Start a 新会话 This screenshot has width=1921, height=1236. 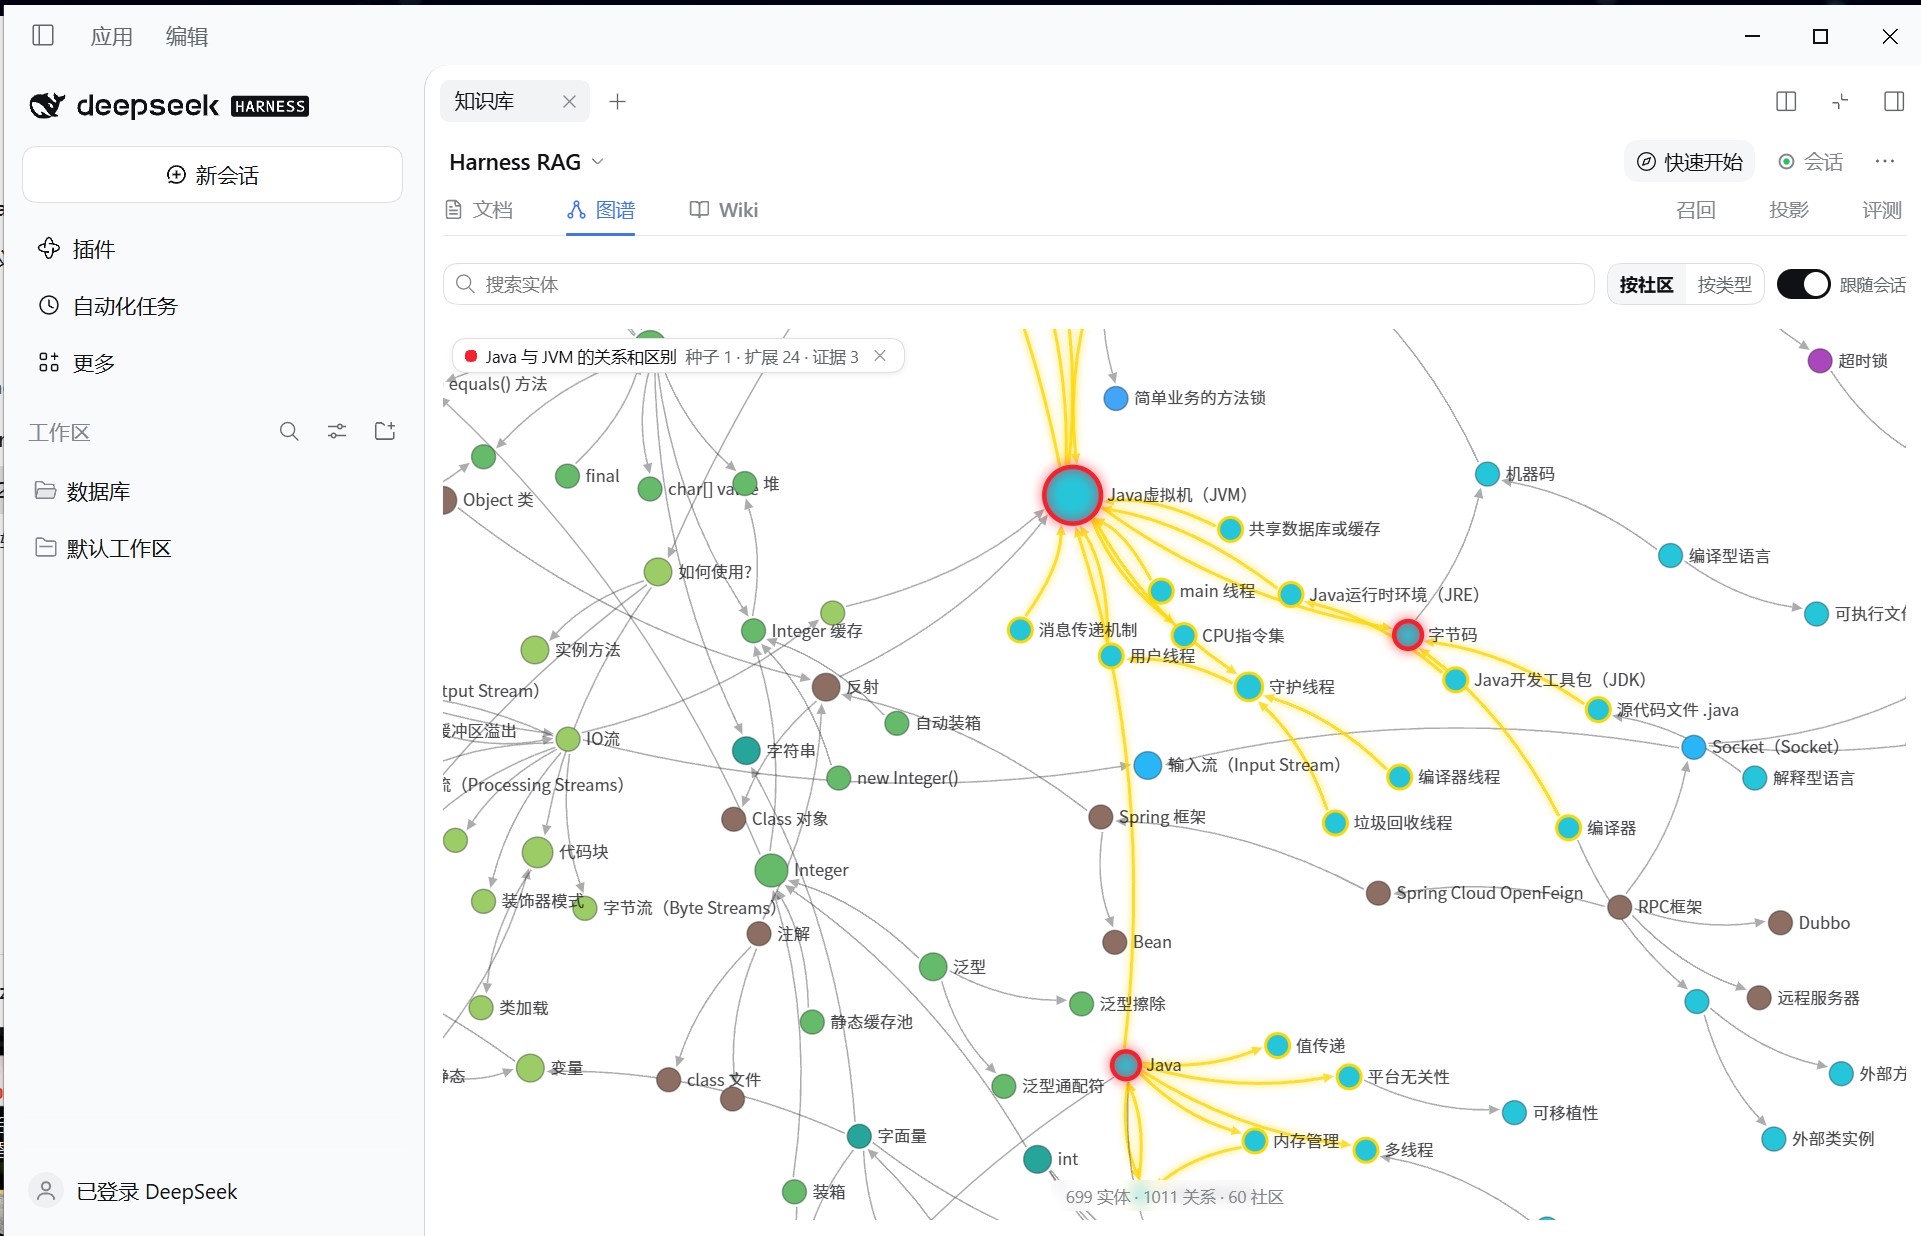tap(212, 175)
